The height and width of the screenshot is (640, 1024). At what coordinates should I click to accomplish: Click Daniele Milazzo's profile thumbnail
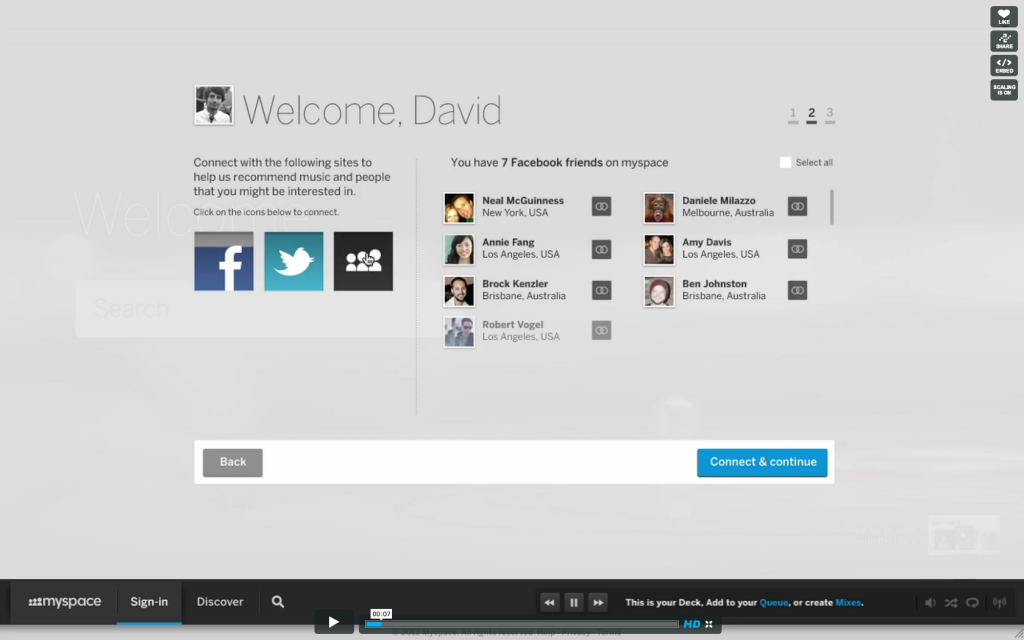click(659, 208)
